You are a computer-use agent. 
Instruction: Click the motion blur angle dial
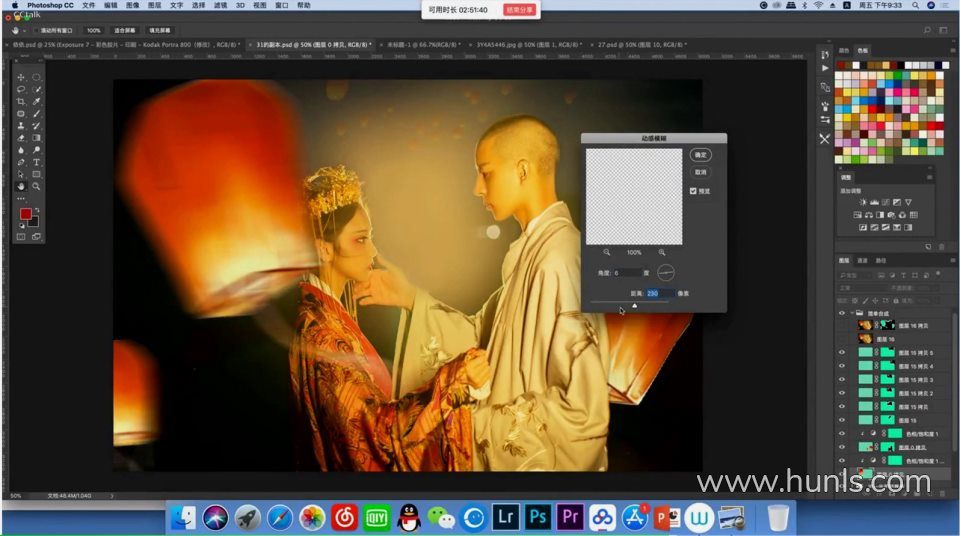(x=666, y=273)
